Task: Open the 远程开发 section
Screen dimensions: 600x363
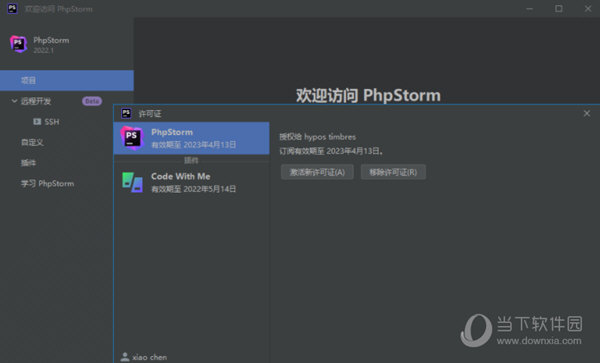Action: pos(36,101)
